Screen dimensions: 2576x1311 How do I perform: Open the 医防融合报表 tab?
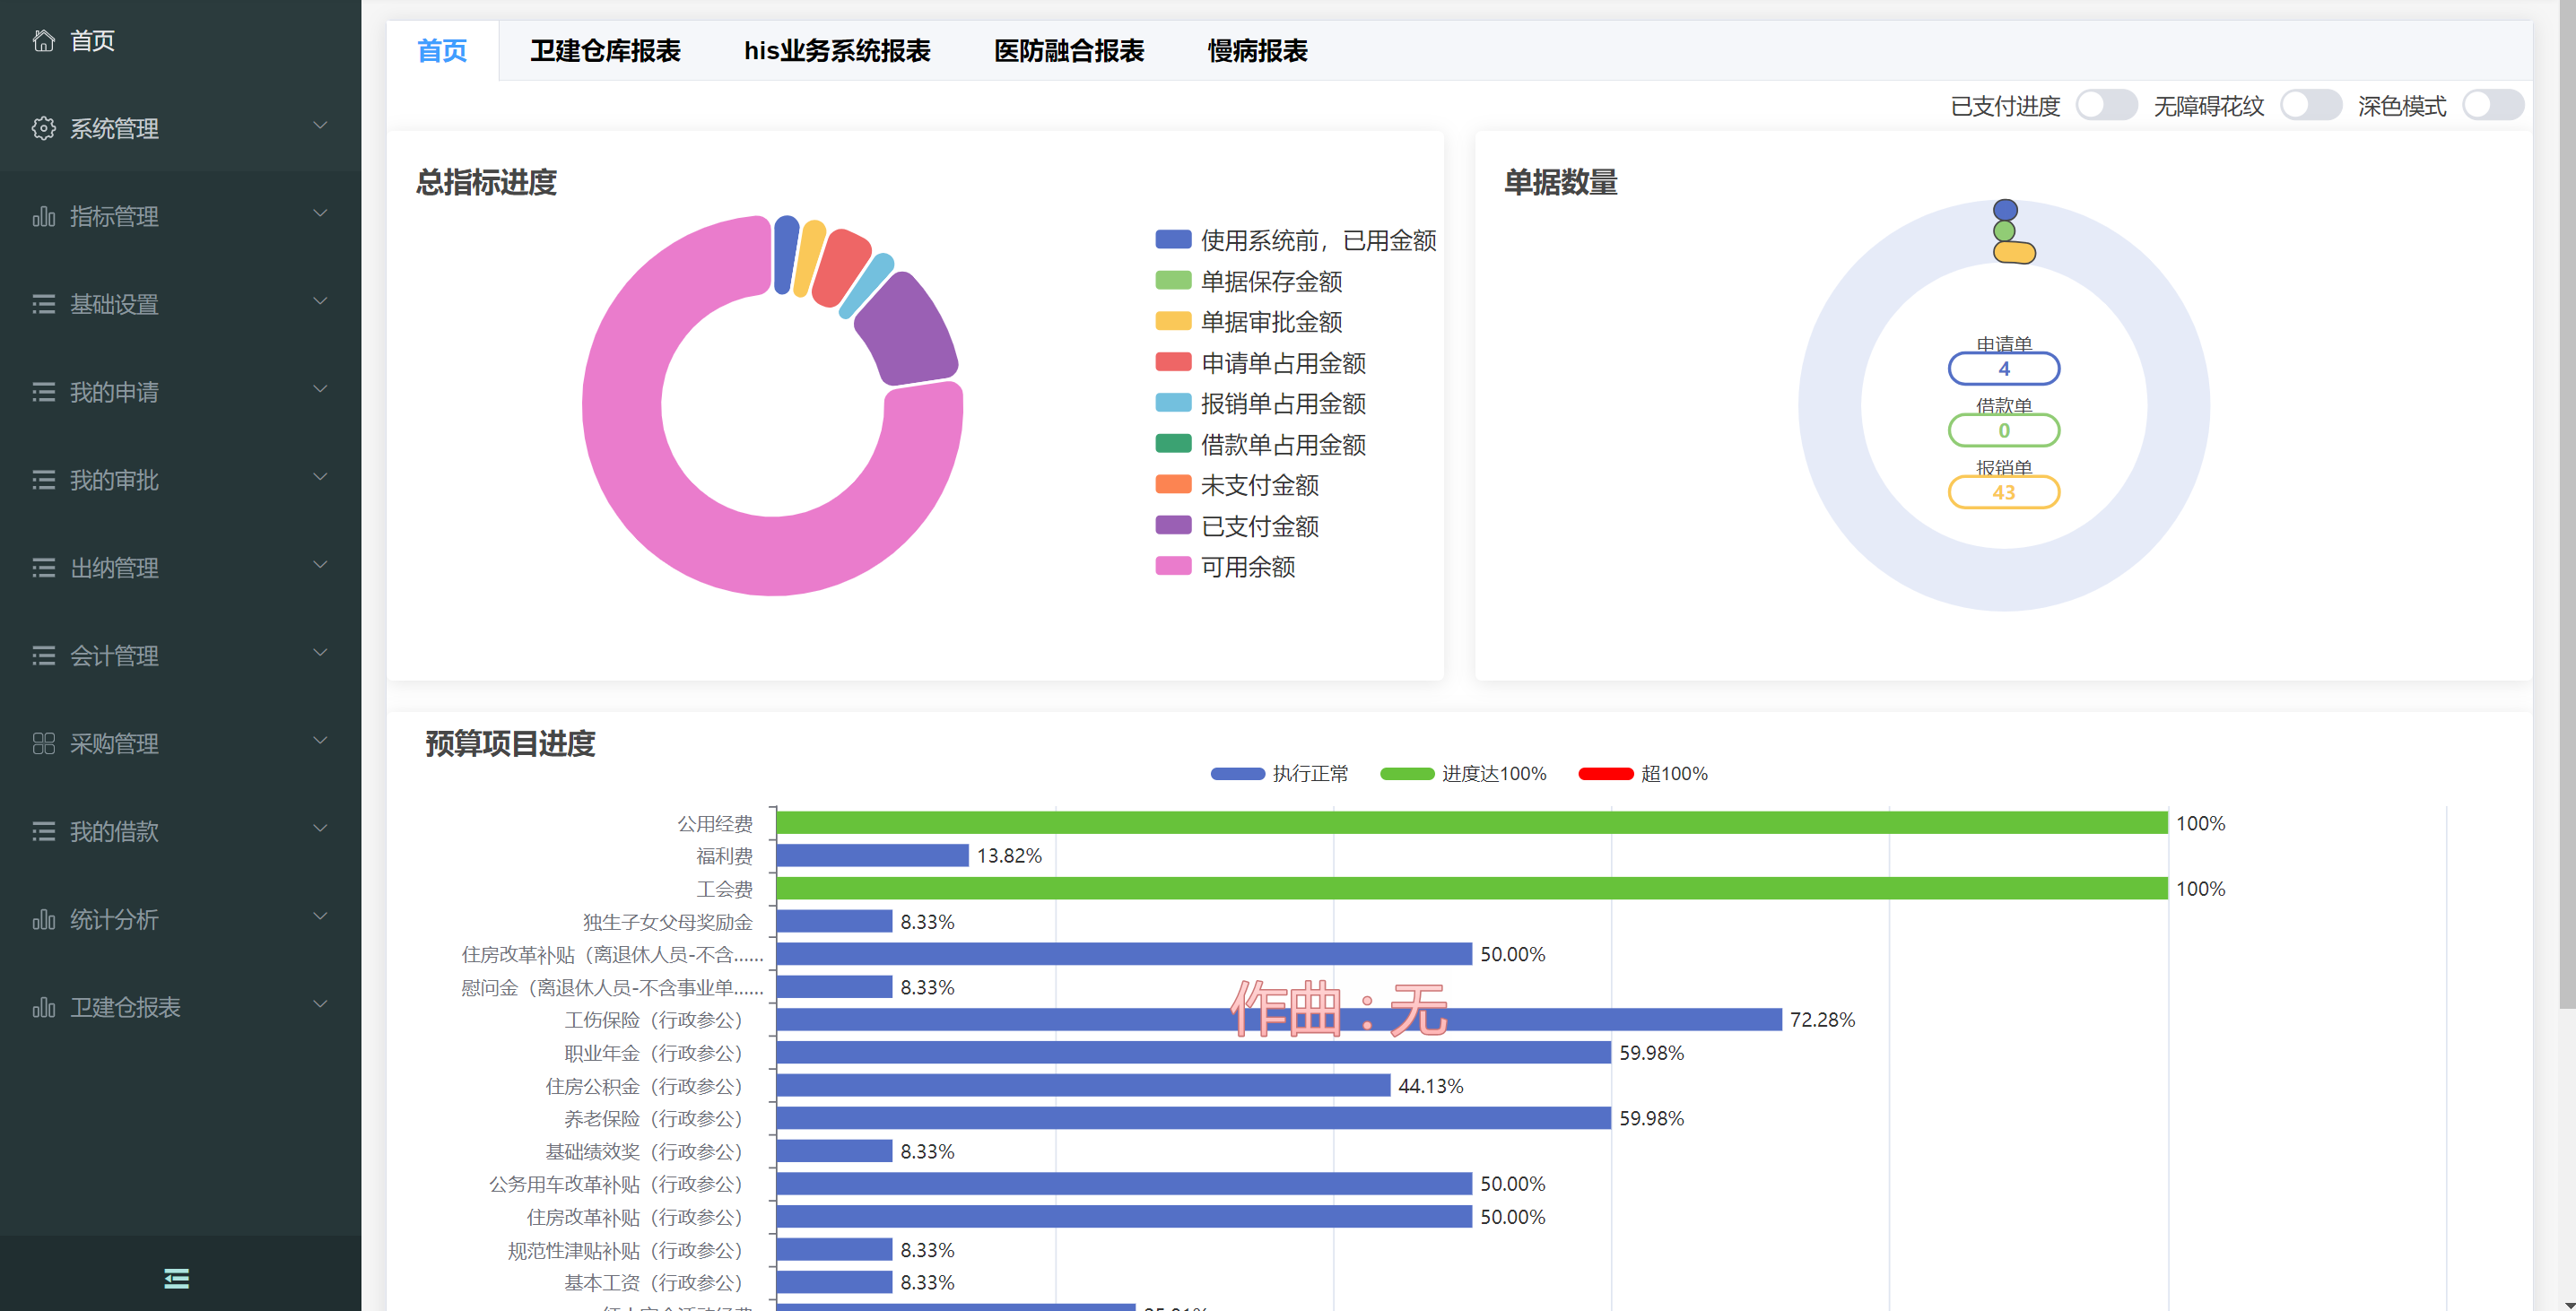pyautogui.click(x=1069, y=50)
